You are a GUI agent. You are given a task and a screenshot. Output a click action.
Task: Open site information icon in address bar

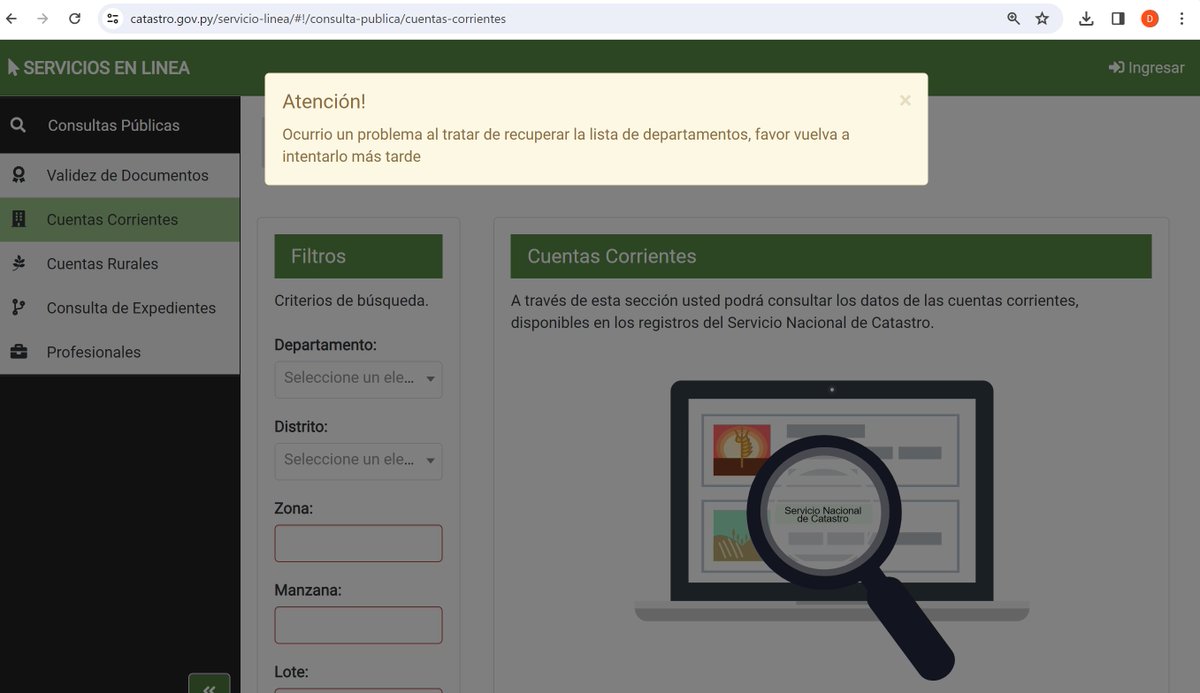click(x=112, y=18)
